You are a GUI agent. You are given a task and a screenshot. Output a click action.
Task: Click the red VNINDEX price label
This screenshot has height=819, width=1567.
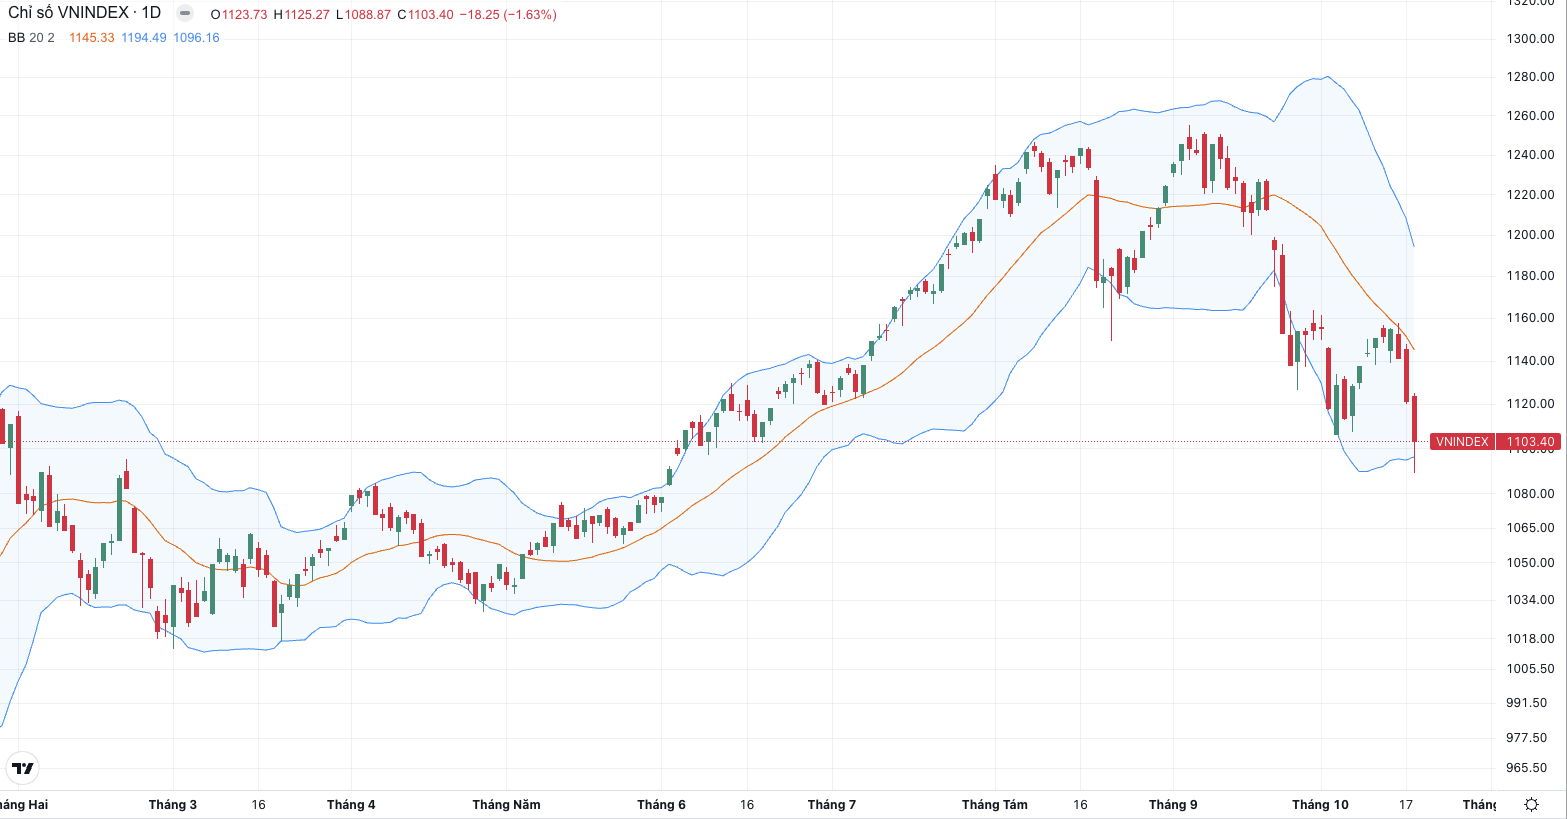pyautogui.click(x=1462, y=441)
